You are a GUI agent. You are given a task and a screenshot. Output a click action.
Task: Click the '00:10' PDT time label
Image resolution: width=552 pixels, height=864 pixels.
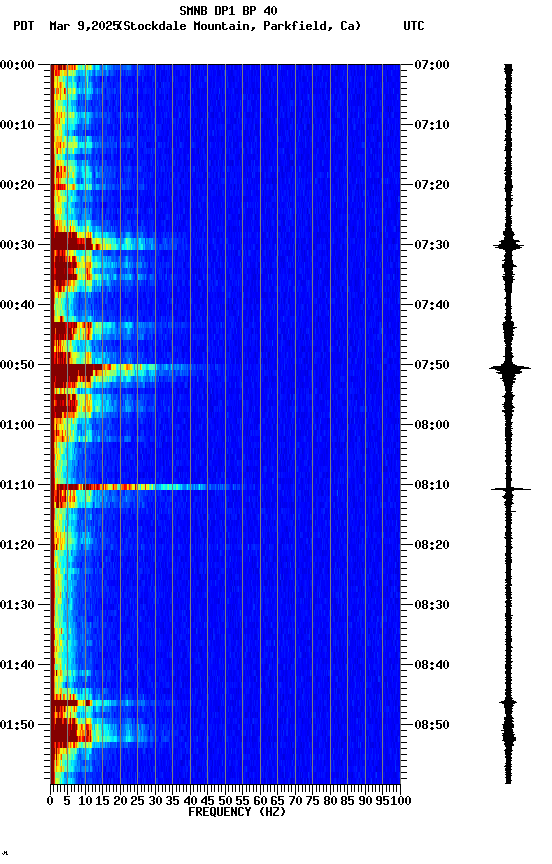[17, 125]
